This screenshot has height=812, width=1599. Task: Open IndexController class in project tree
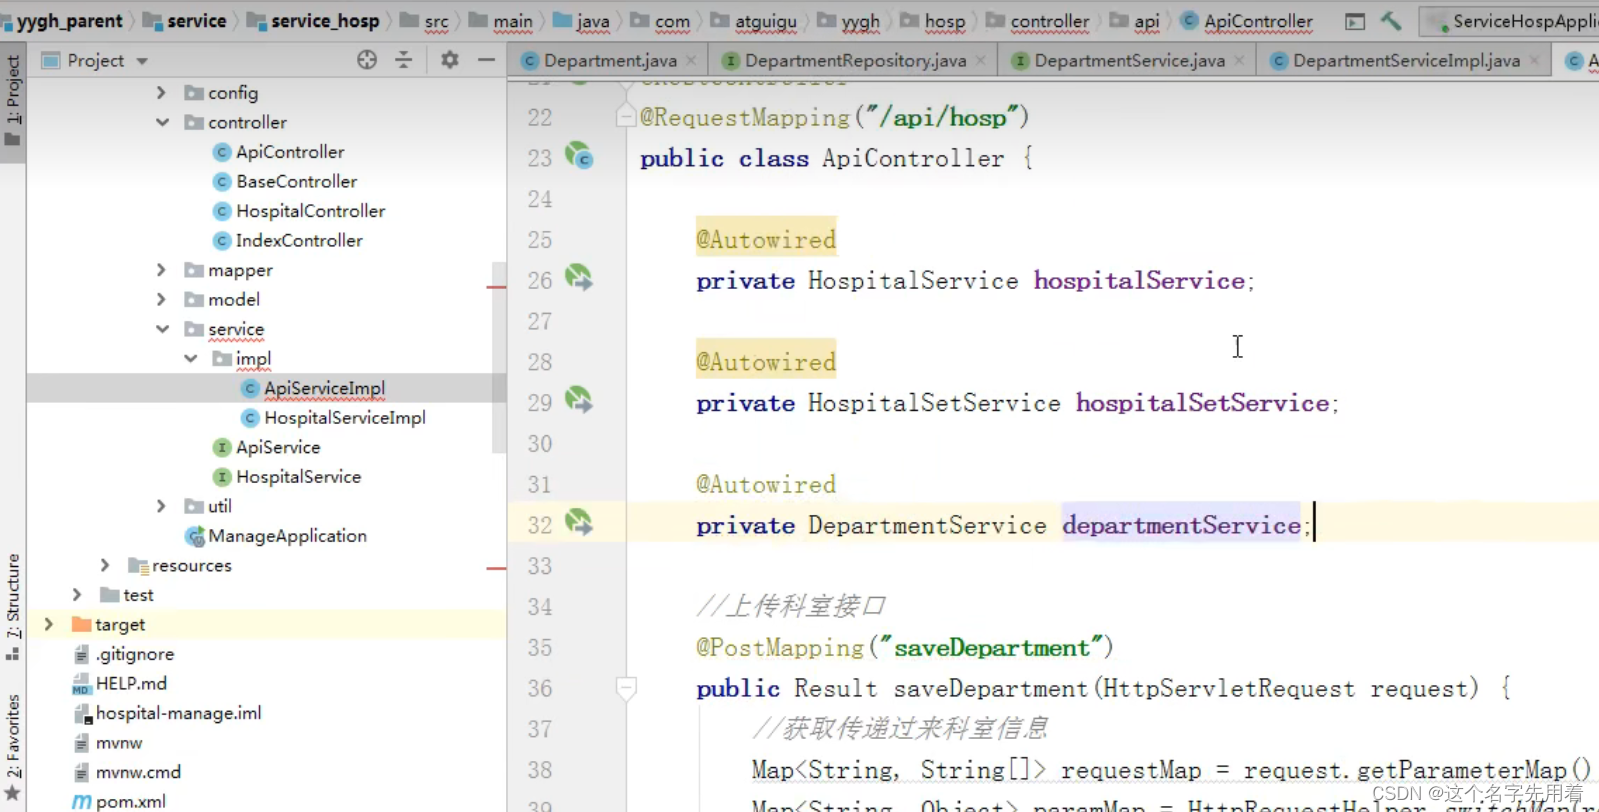tap(288, 240)
